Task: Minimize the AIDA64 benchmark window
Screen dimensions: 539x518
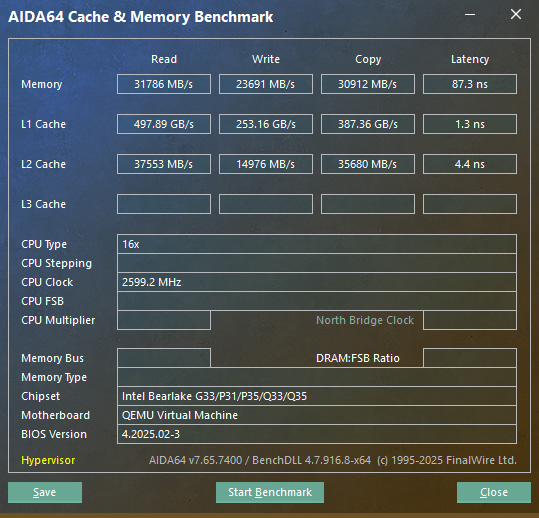Action: click(470, 14)
